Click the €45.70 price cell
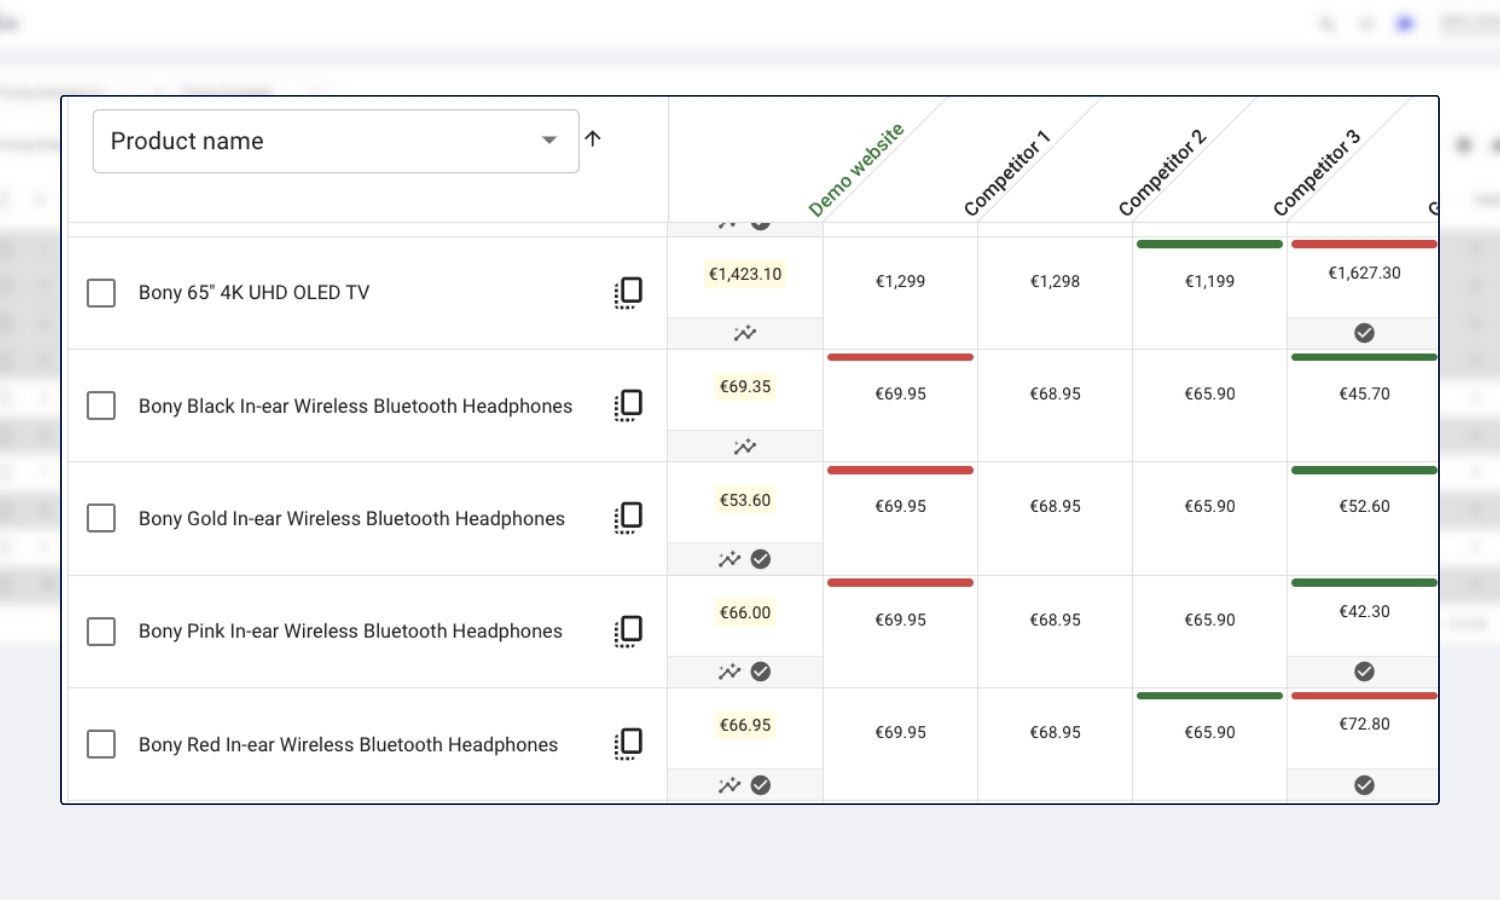The image size is (1500, 900). (x=1364, y=394)
